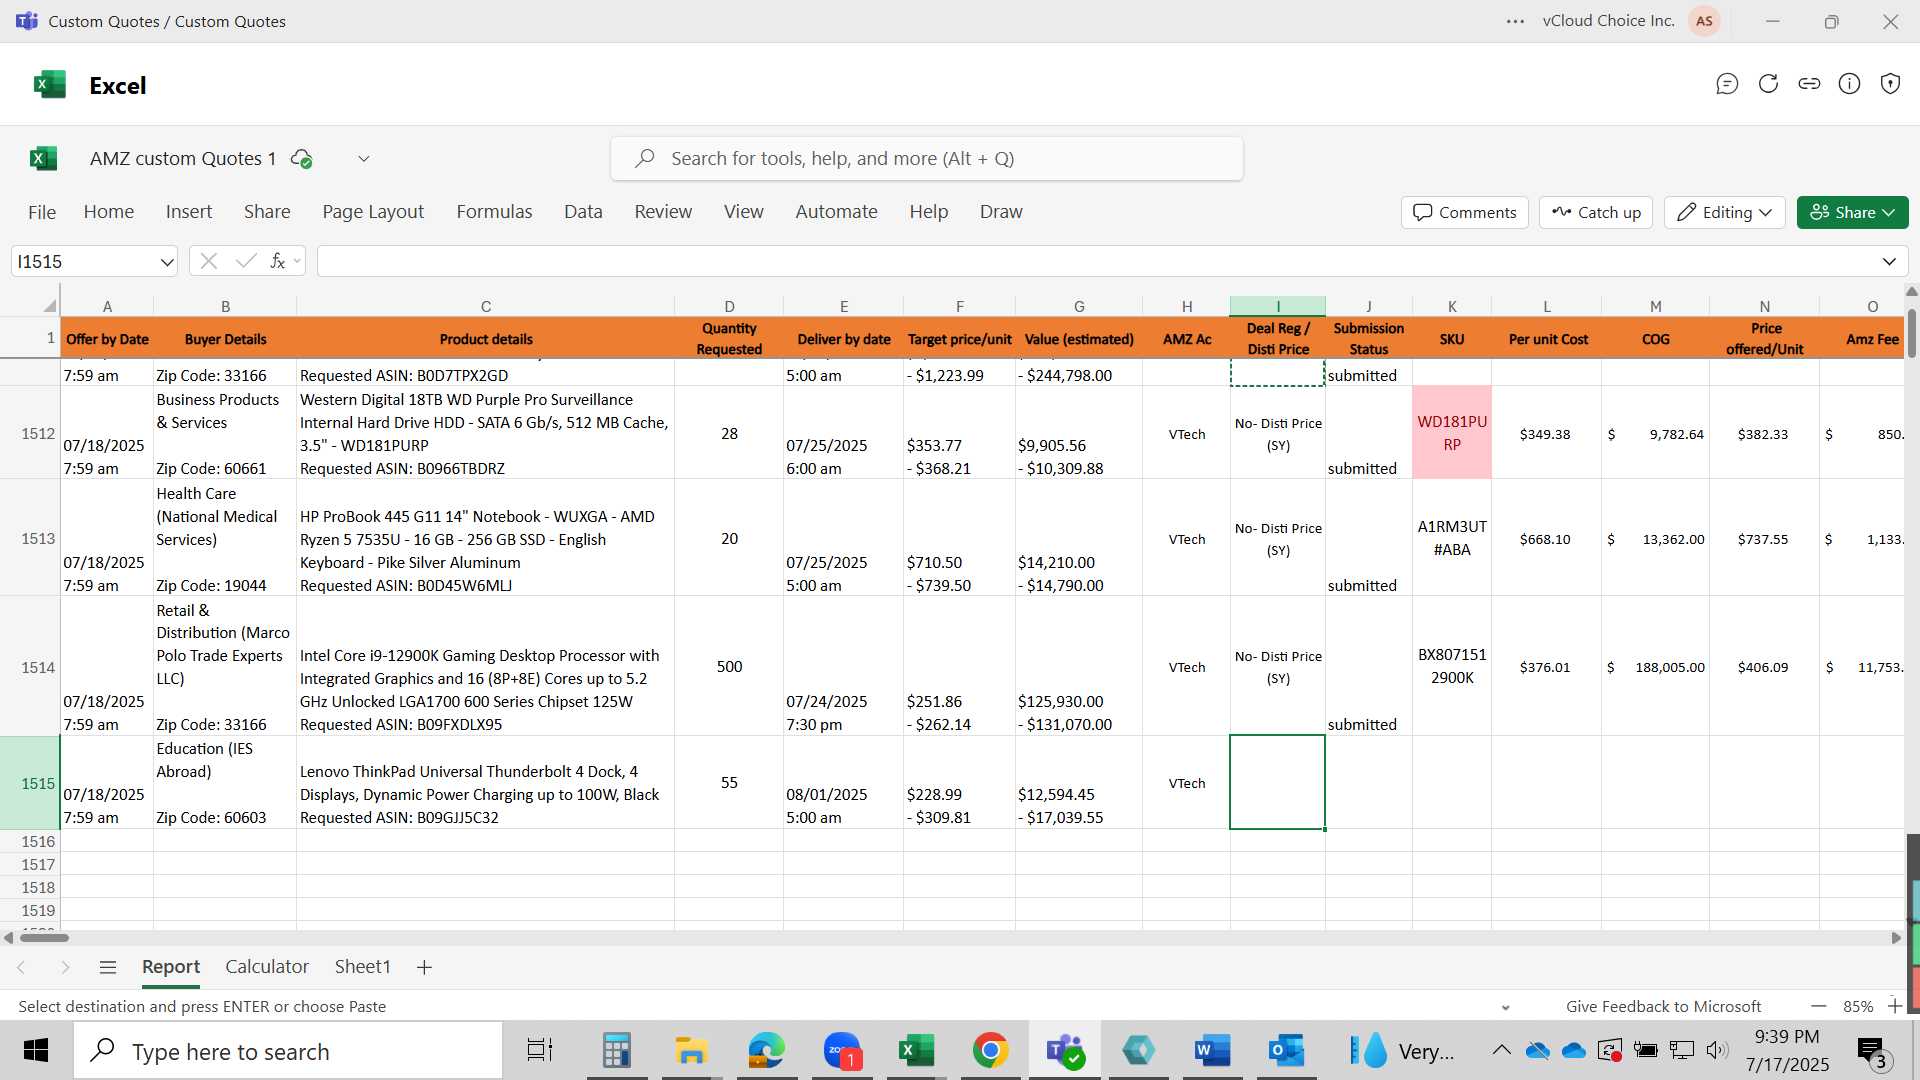Open the Share dropdown button
This screenshot has width=1920, height=1080.
point(1852,212)
